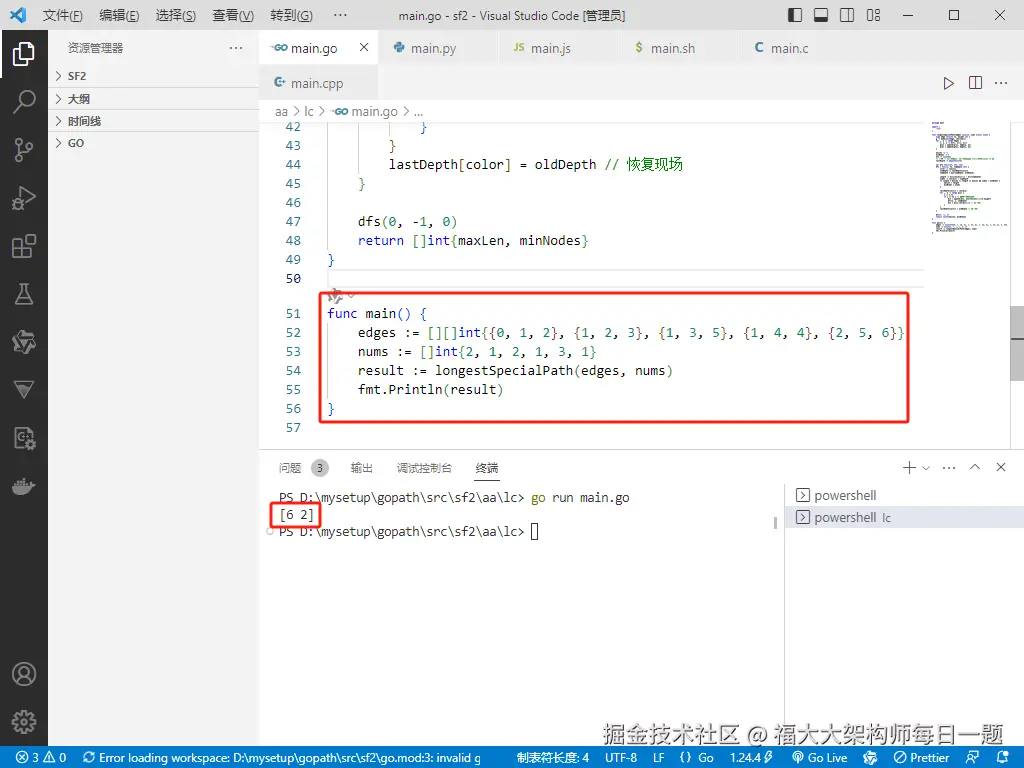The image size is (1024, 768).
Task: Open the Source Control view
Action: point(24,150)
